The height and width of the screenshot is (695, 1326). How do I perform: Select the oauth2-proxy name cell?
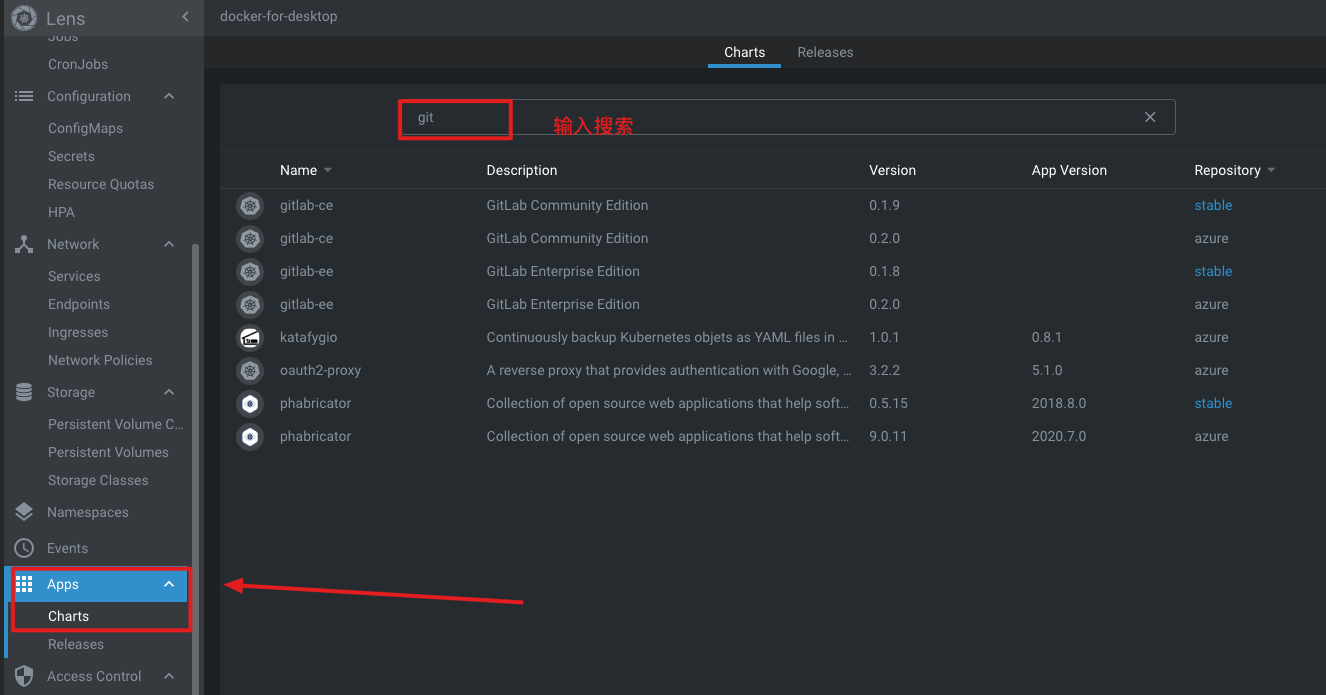pos(320,370)
